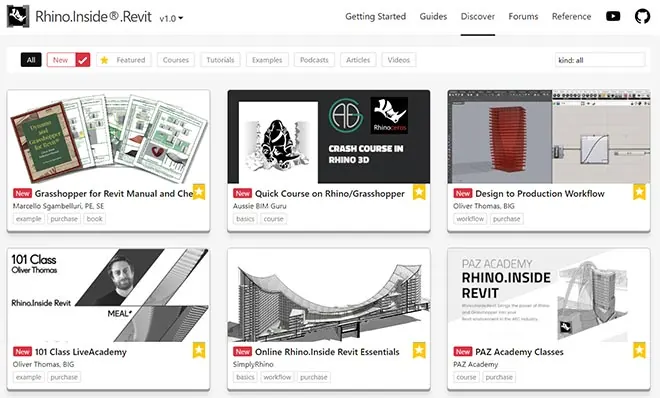Click the 'kind: all' search field
Viewport: 660px width, 398px height.
(x=600, y=60)
